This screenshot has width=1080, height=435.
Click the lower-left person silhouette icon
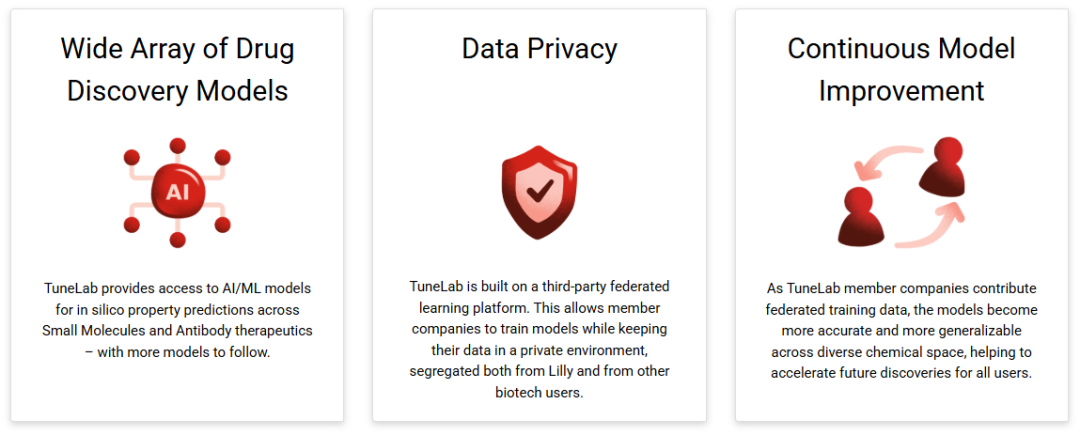(861, 218)
